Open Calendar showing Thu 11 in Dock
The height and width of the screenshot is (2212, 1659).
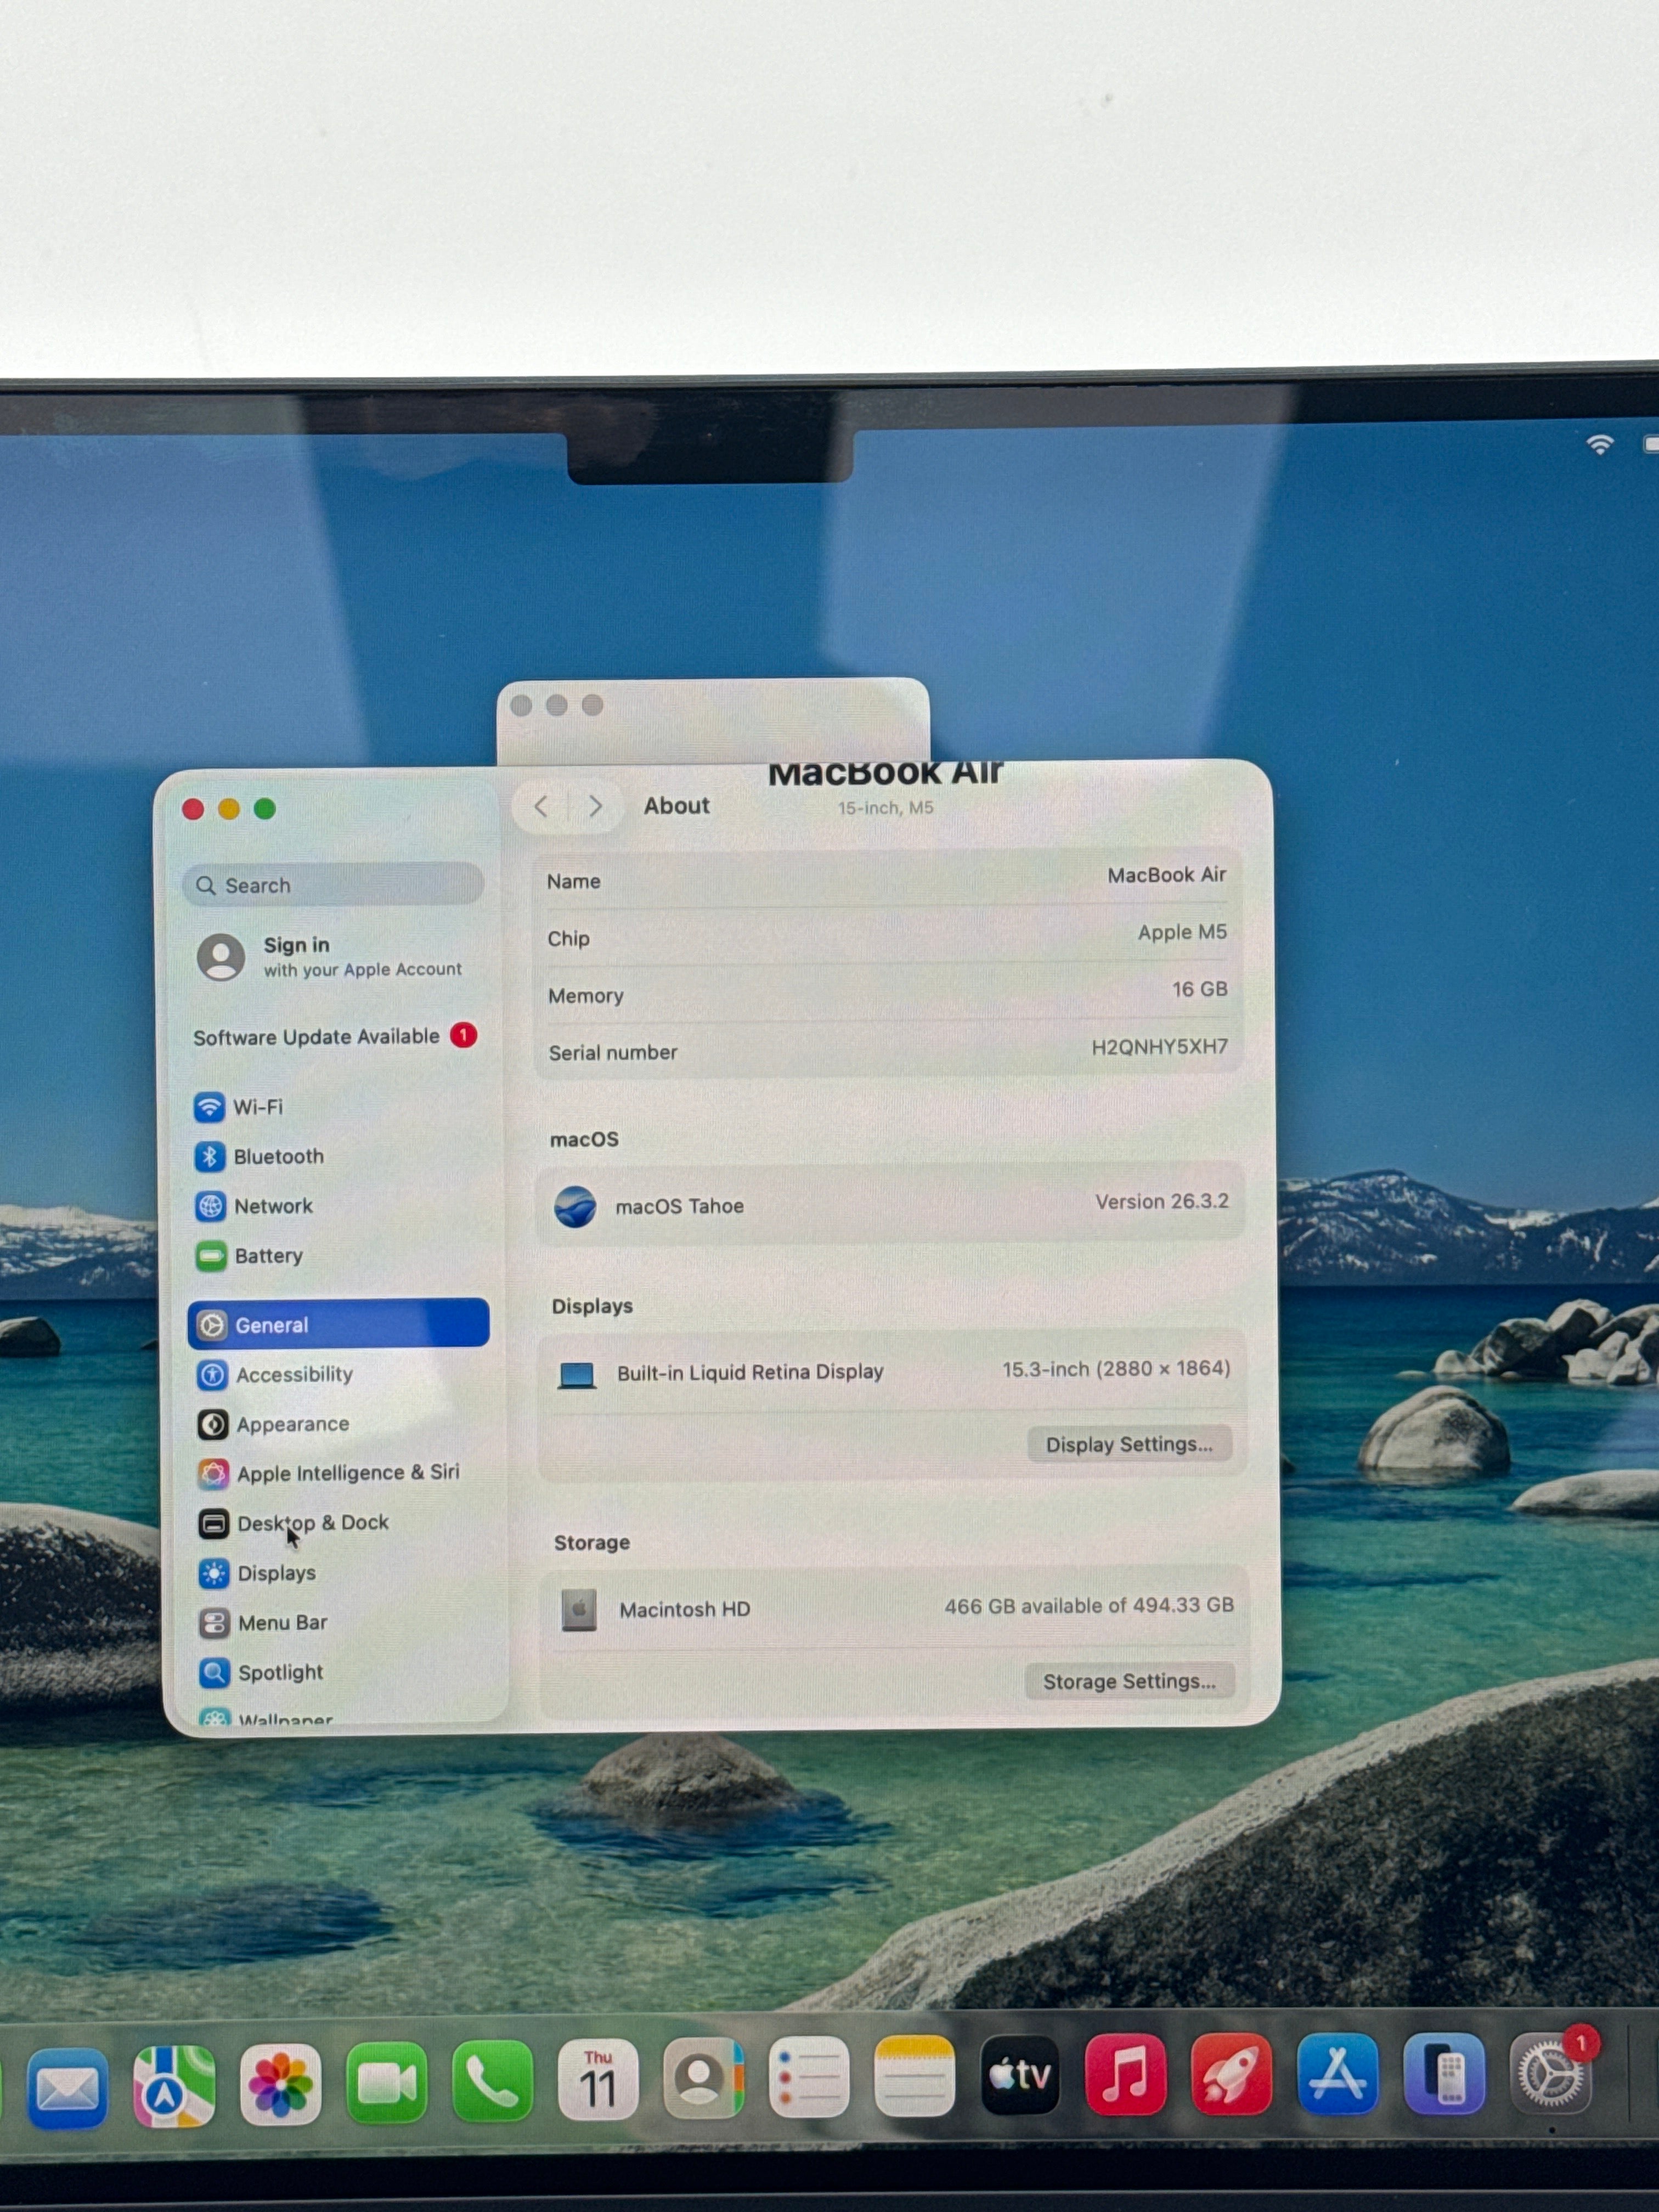point(598,2080)
